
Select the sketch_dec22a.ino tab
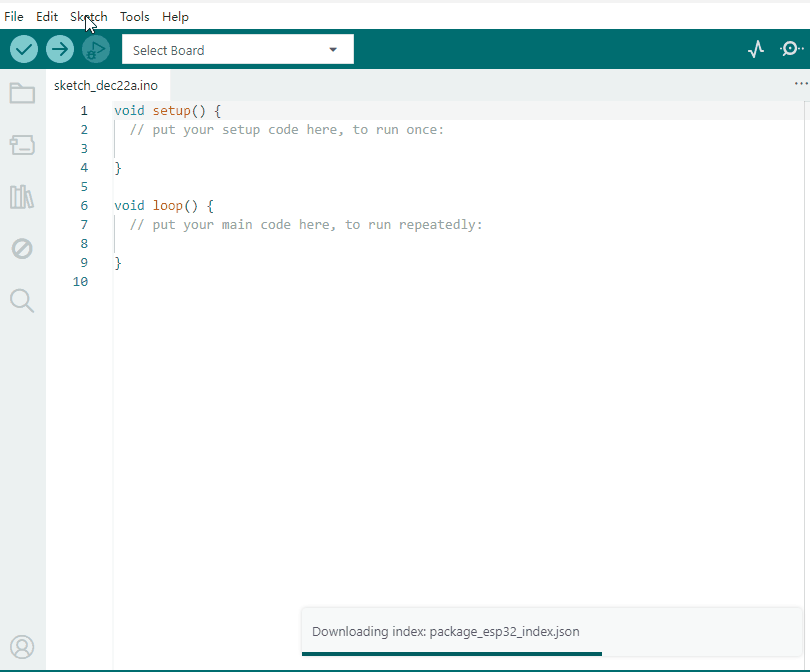coord(106,85)
